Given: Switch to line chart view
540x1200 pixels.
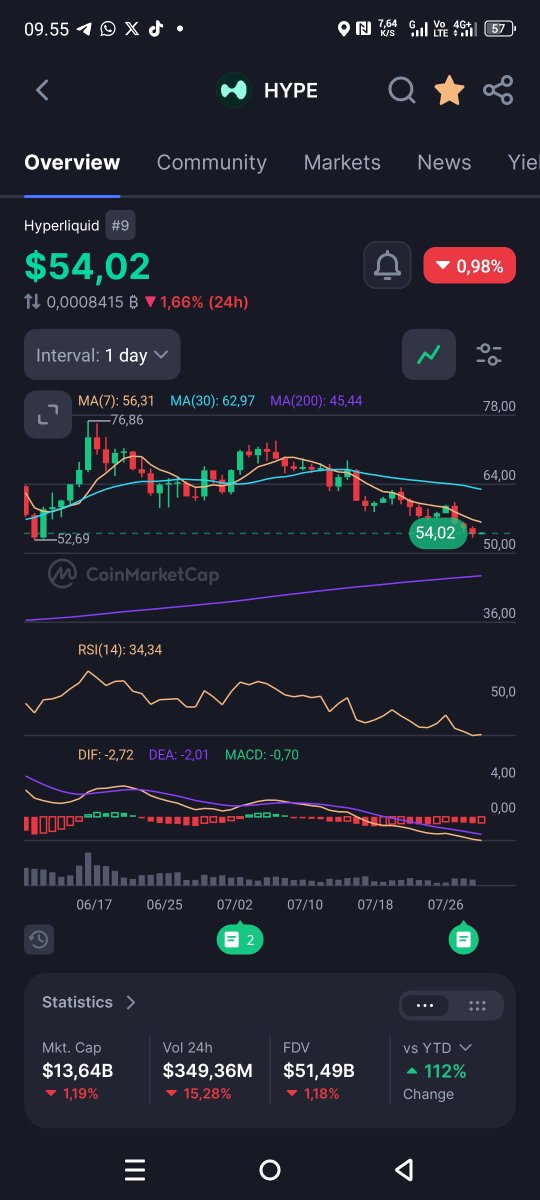Looking at the screenshot, I should (429, 354).
